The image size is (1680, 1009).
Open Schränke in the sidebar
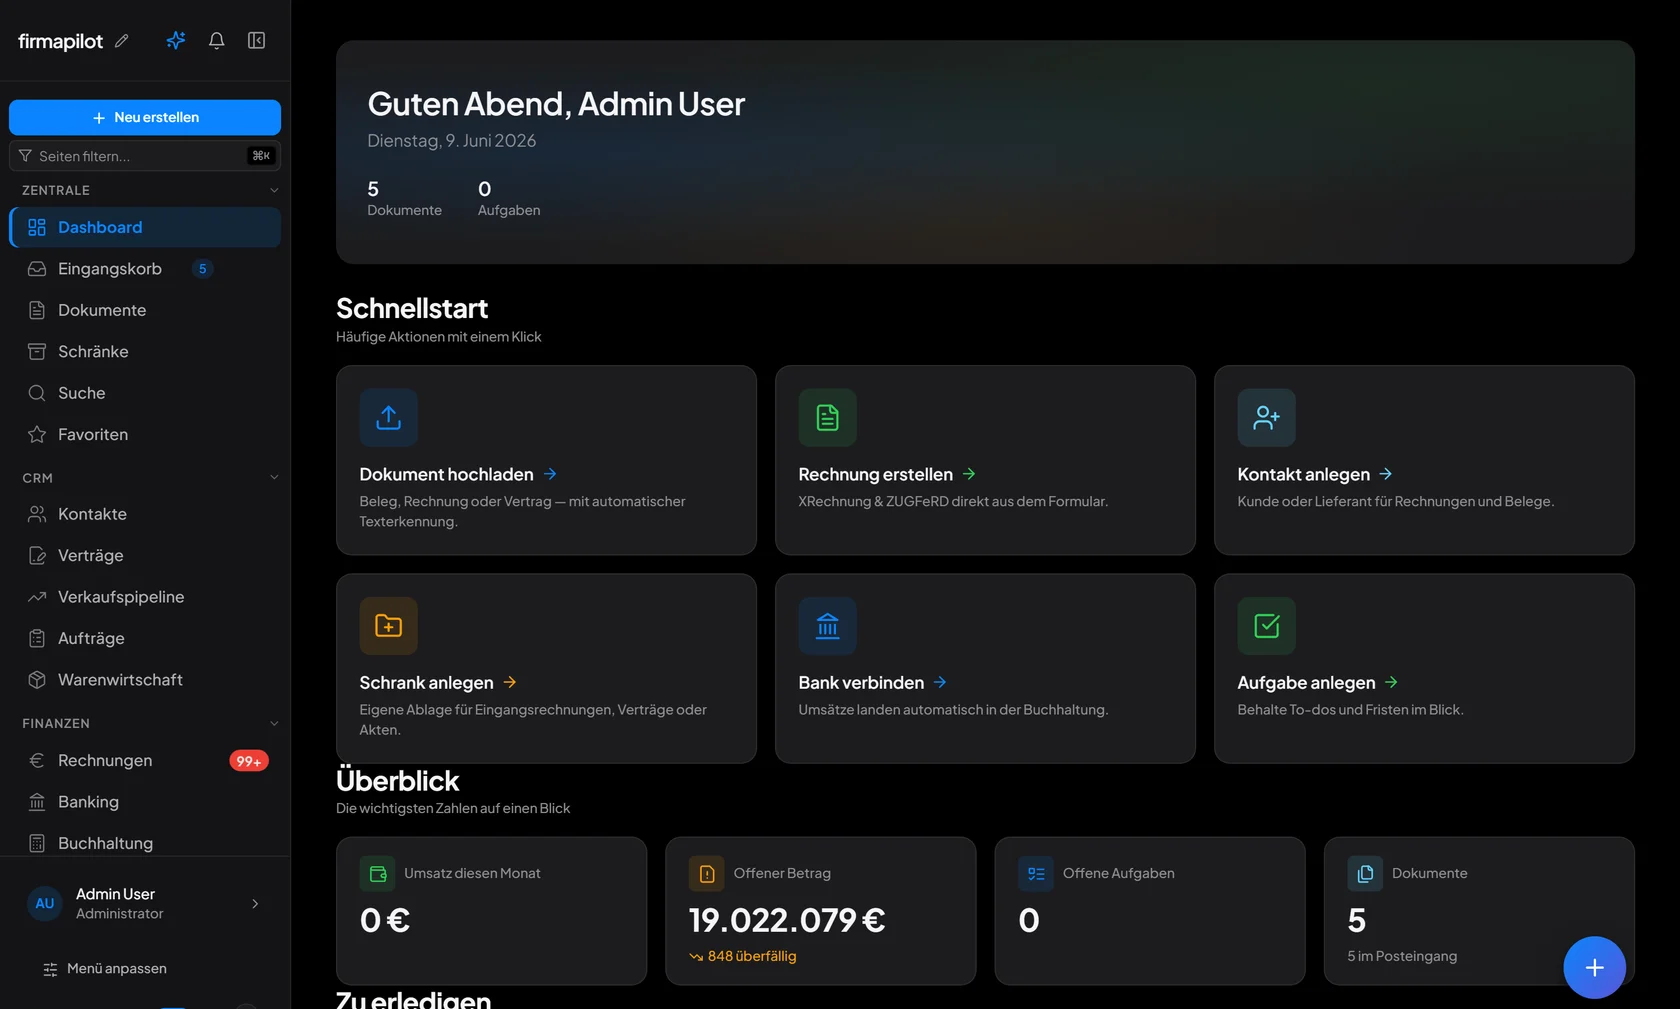[x=145, y=352]
